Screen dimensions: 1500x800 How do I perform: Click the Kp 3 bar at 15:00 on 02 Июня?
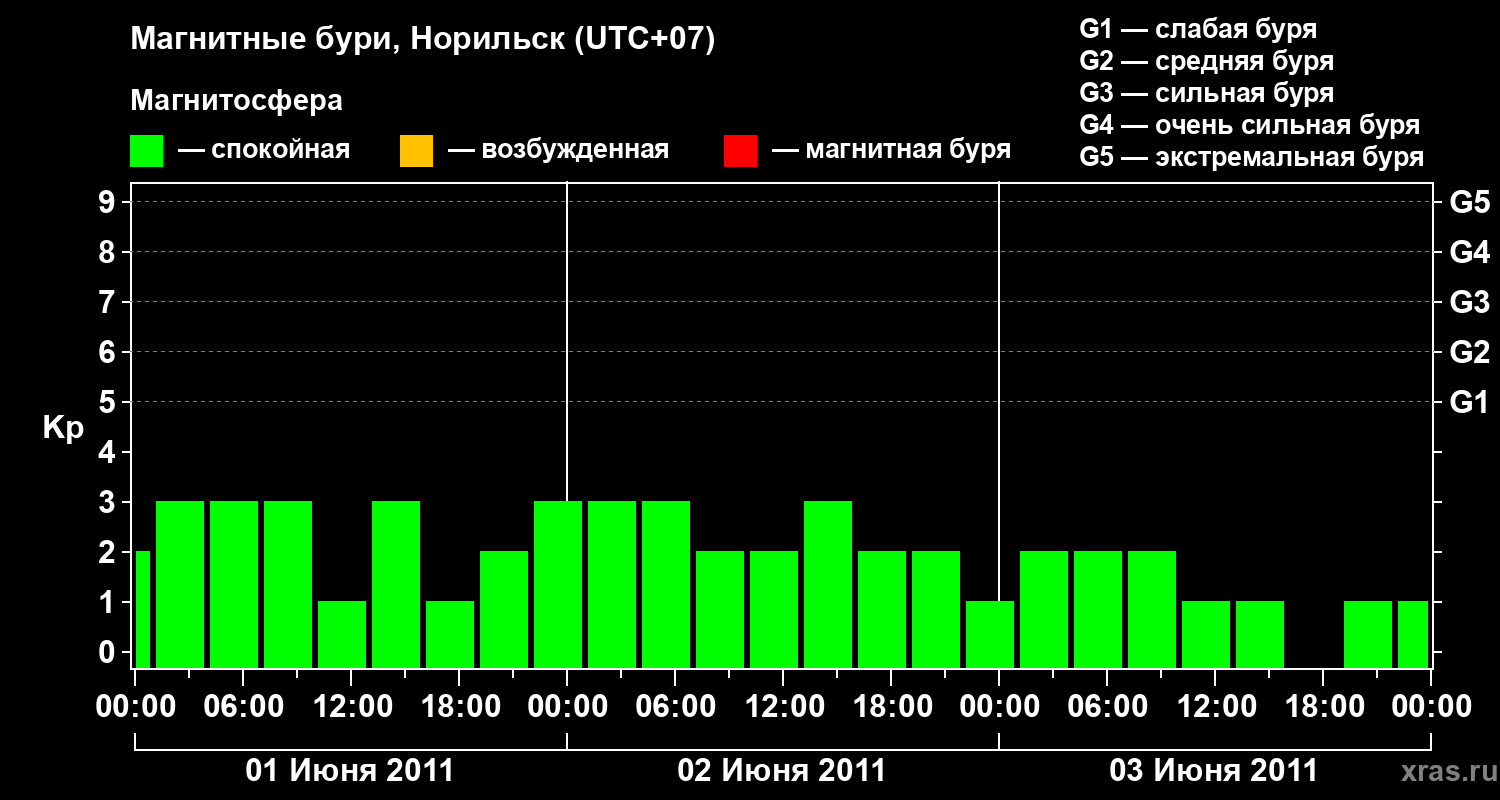pyautogui.click(x=828, y=584)
